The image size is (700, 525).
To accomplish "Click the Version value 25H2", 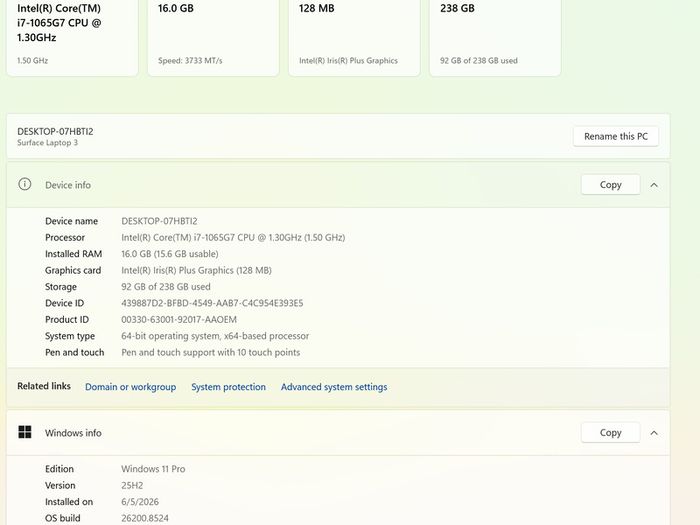I will (132, 485).
